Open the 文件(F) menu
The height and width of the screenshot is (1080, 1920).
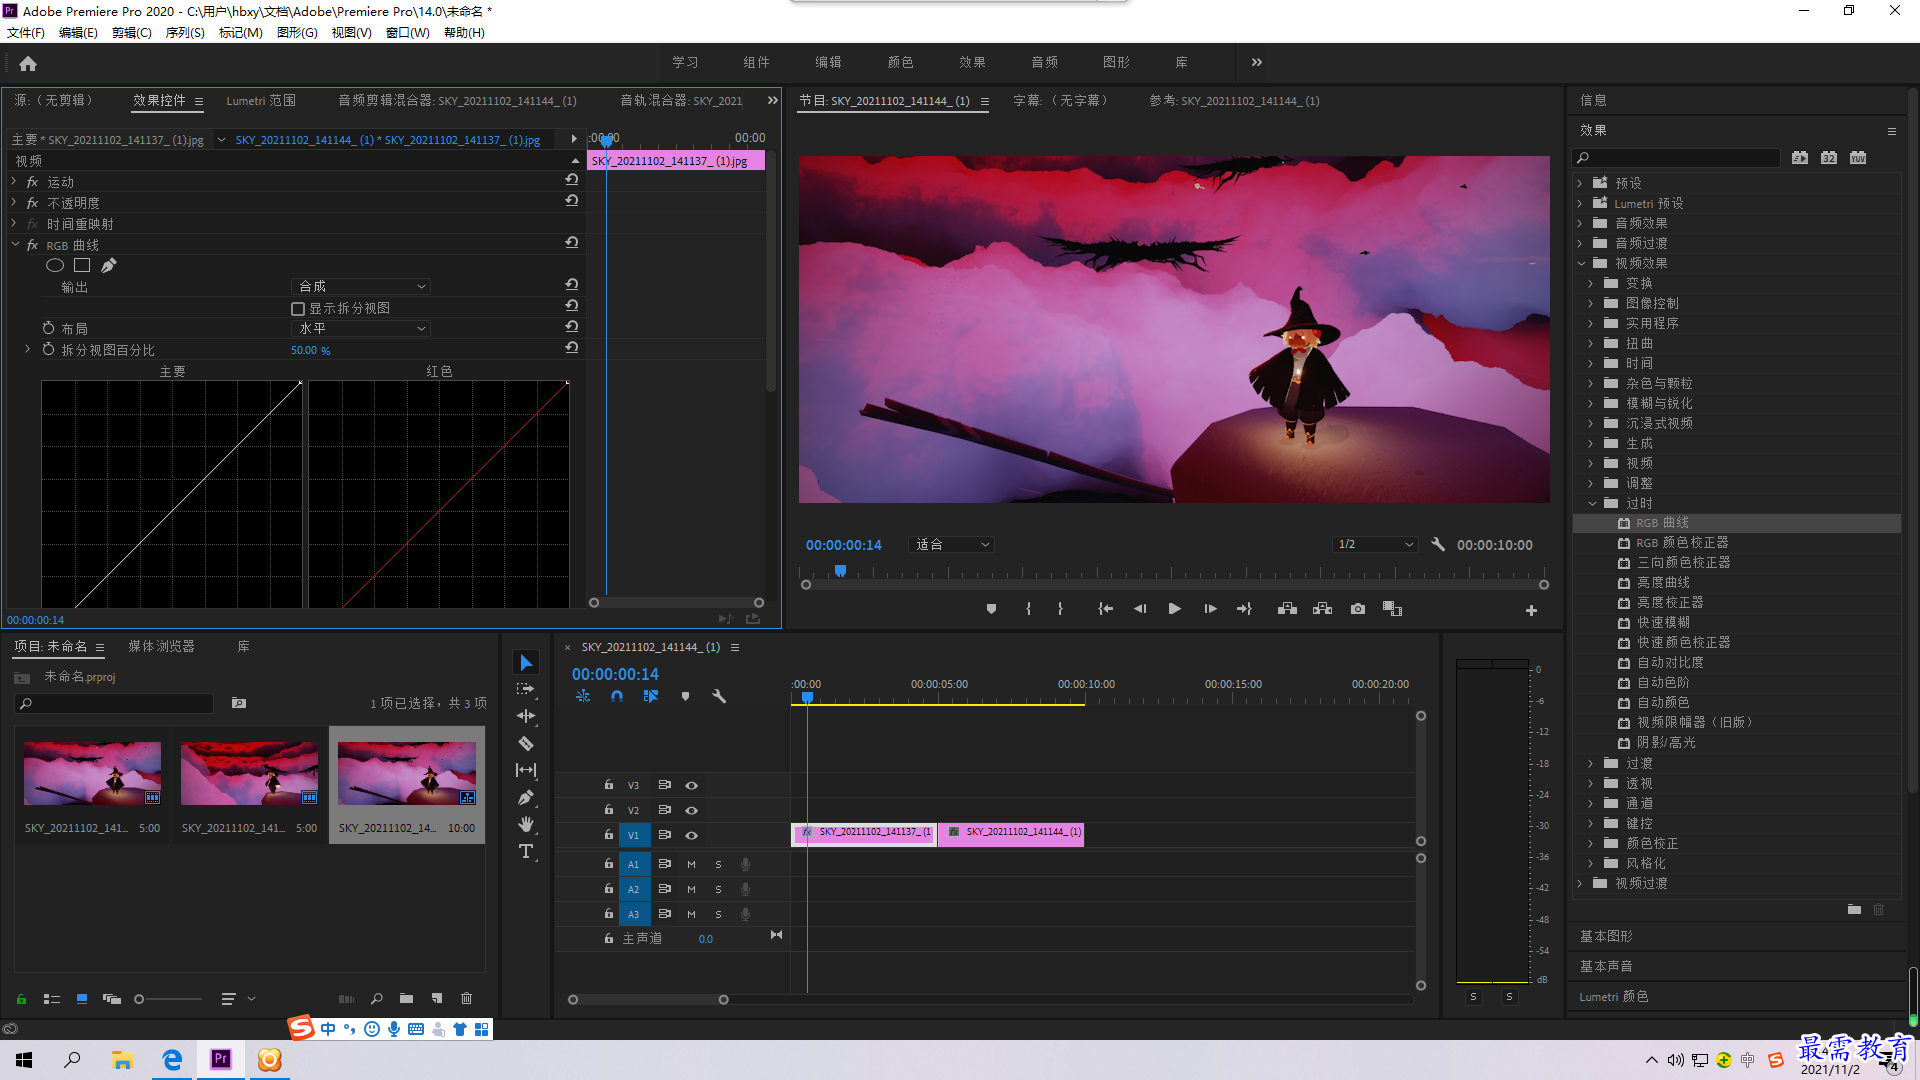click(26, 32)
